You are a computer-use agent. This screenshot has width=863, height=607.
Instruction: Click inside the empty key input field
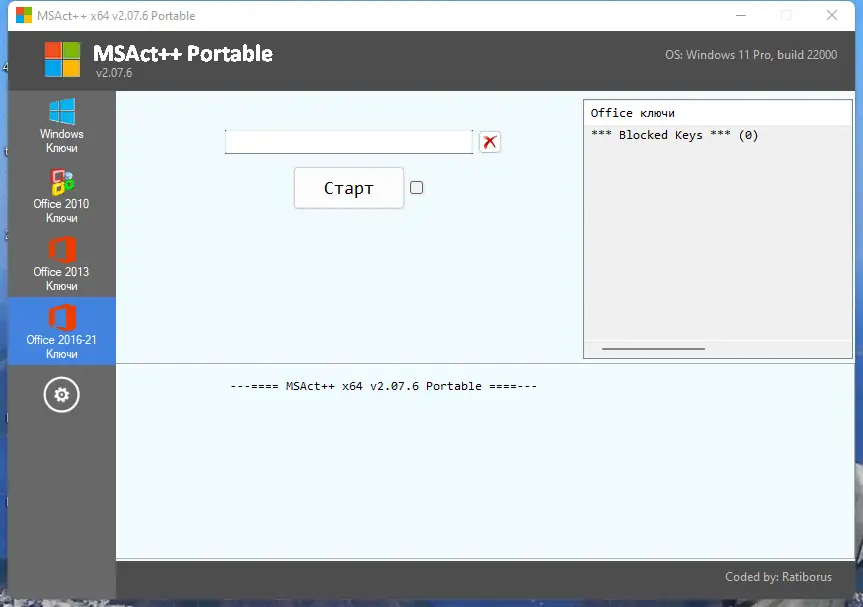tap(348, 142)
